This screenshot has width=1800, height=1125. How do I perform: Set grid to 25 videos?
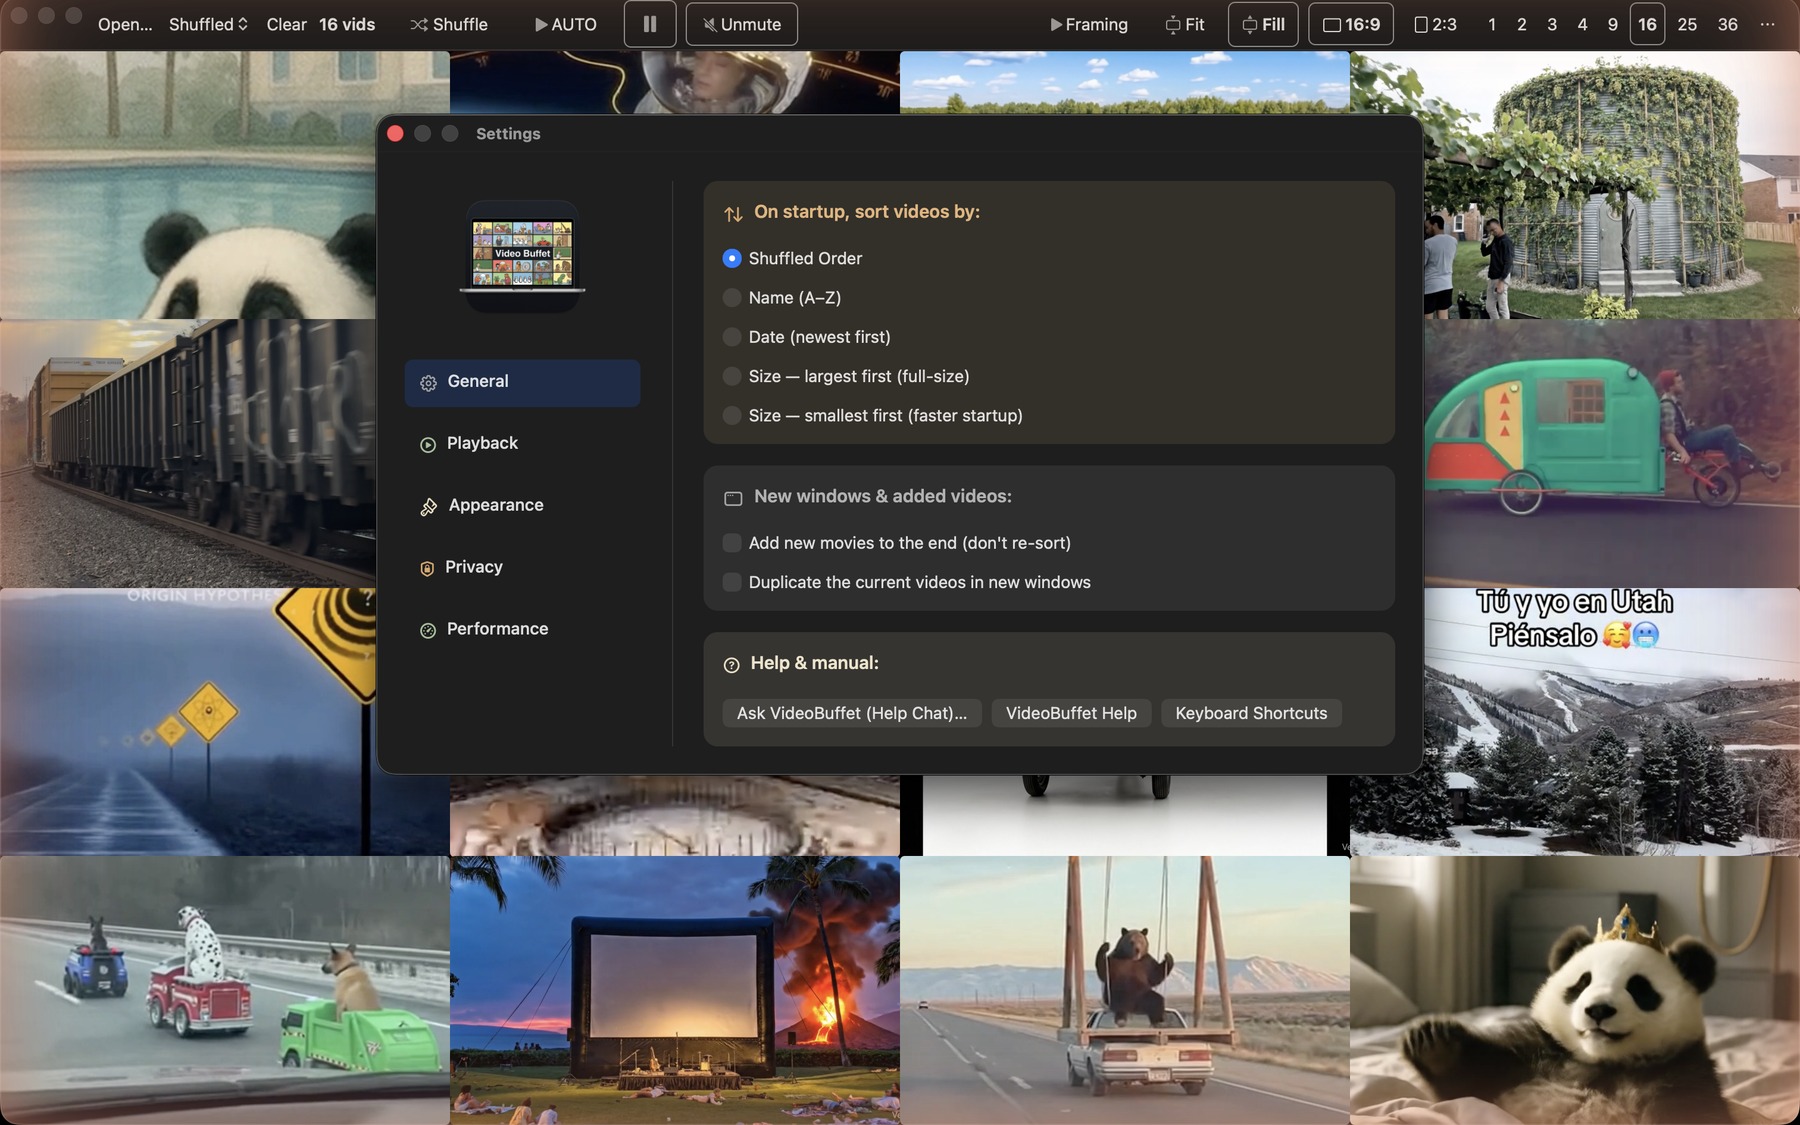coord(1687,24)
